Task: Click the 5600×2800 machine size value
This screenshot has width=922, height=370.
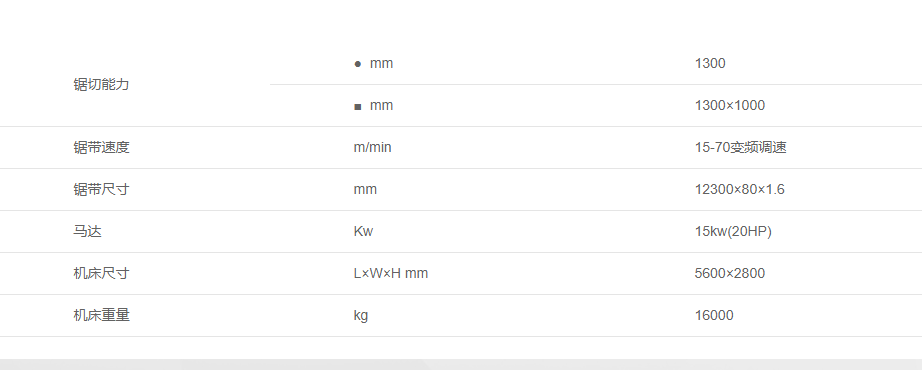Action: [x=730, y=273]
